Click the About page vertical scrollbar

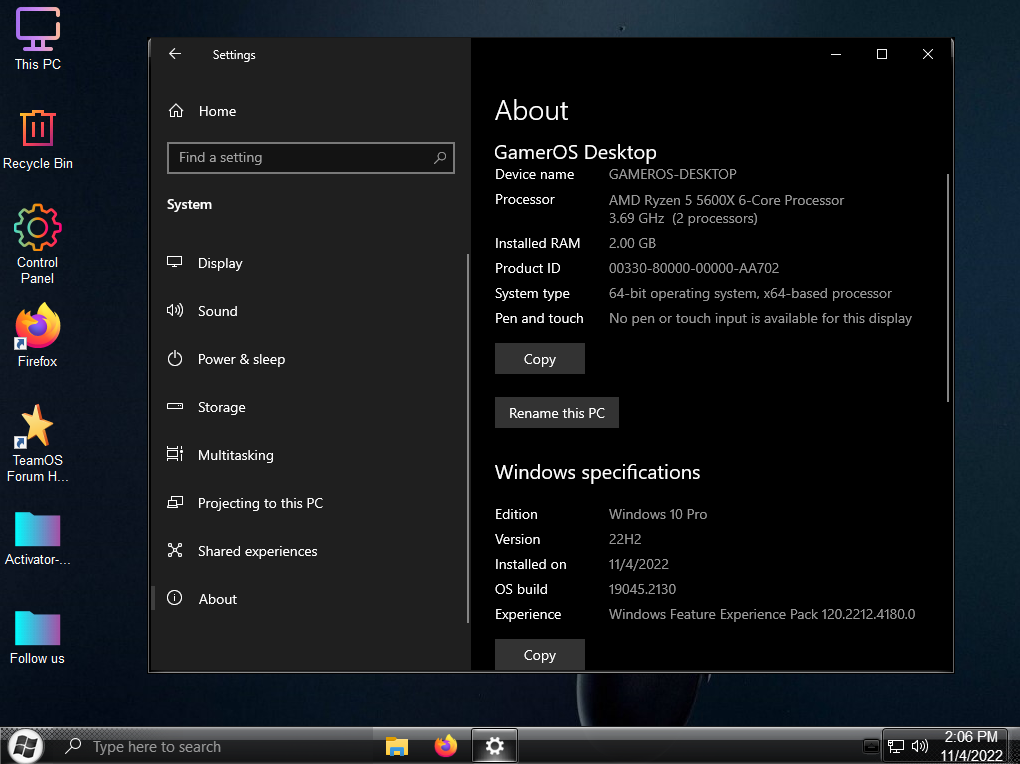pos(948,288)
